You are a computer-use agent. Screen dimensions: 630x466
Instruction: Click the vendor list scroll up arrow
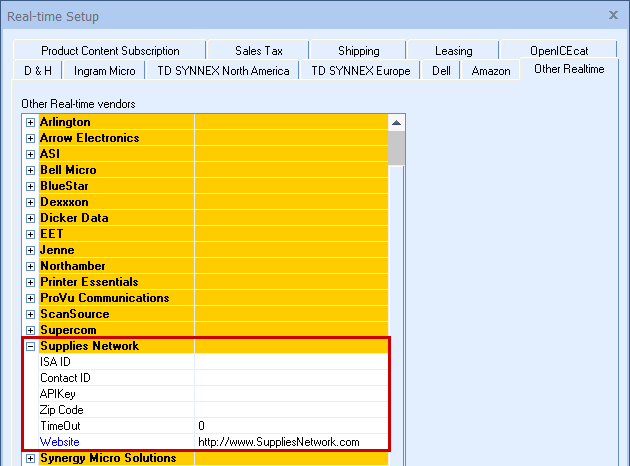pos(397,122)
